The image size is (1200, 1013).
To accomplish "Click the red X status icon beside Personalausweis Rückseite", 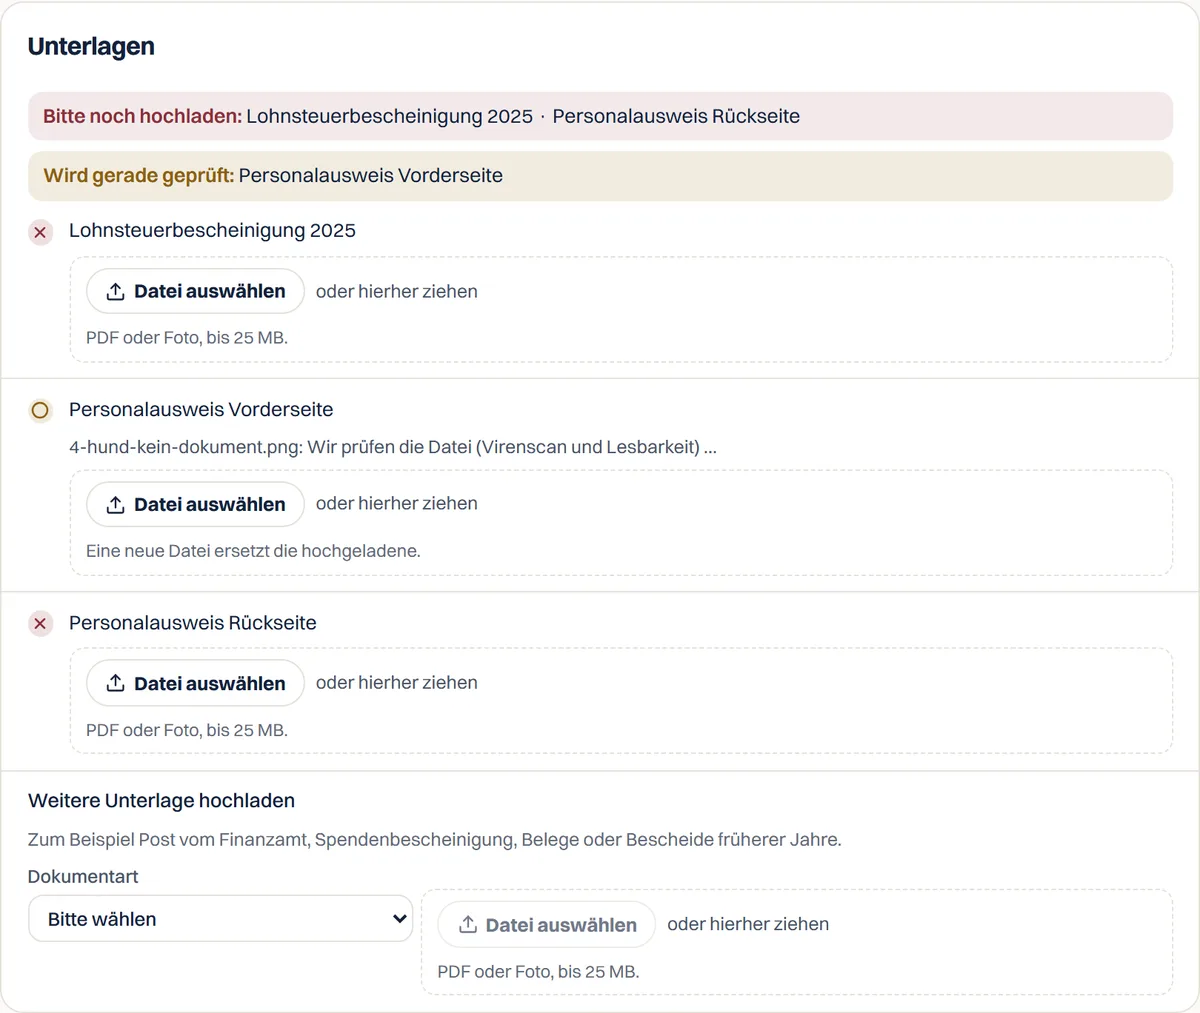I will 40,624.
